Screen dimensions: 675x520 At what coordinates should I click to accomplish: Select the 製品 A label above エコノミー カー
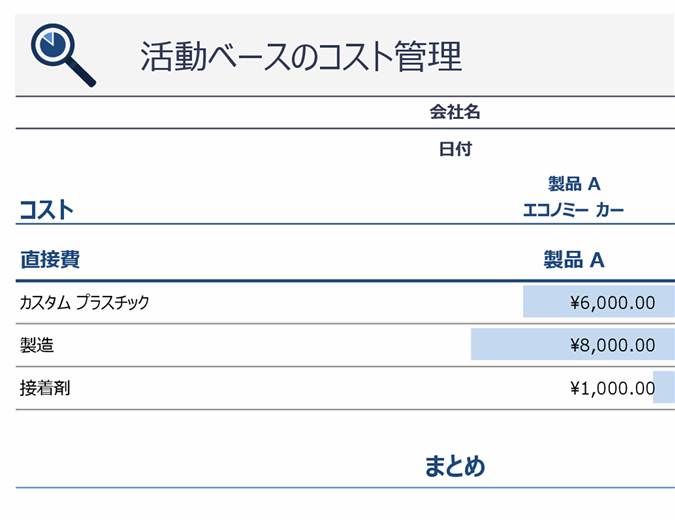click(x=574, y=184)
